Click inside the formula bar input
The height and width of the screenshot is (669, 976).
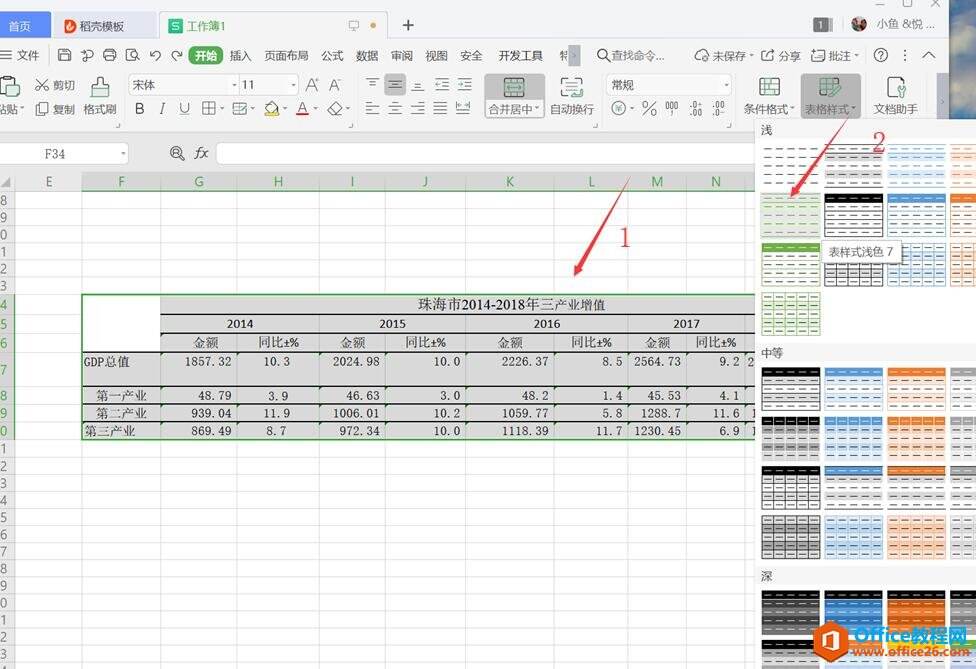[486, 153]
